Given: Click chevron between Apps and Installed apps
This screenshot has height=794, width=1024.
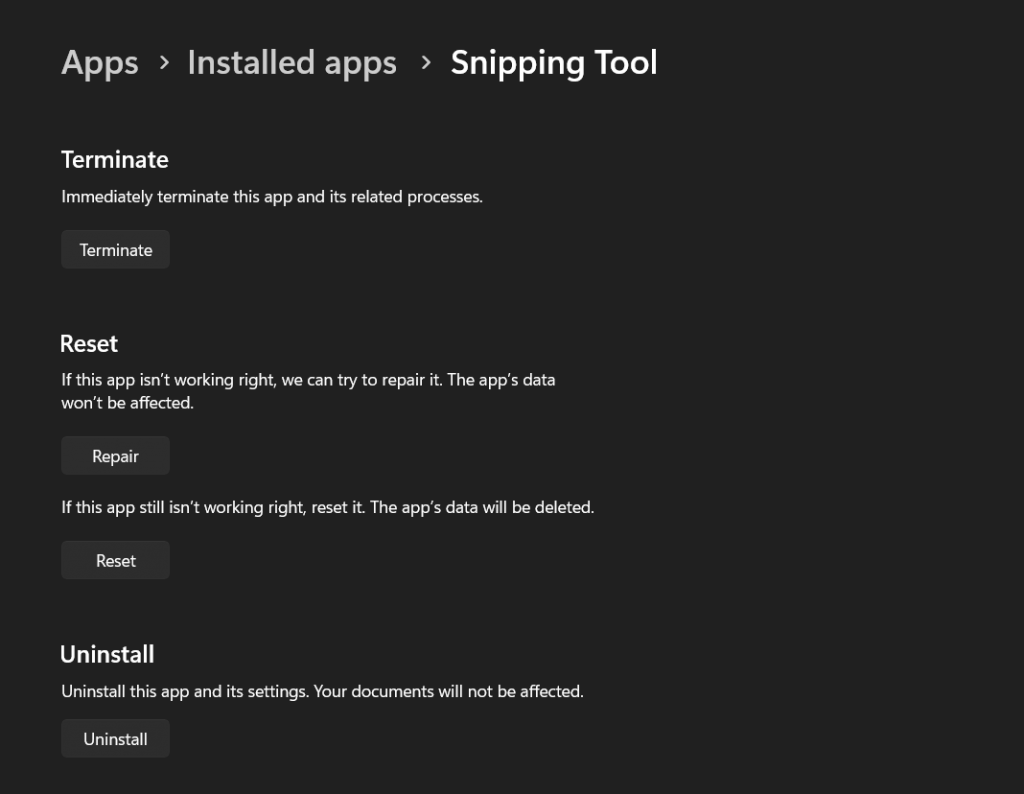Looking at the screenshot, I should 163,64.
